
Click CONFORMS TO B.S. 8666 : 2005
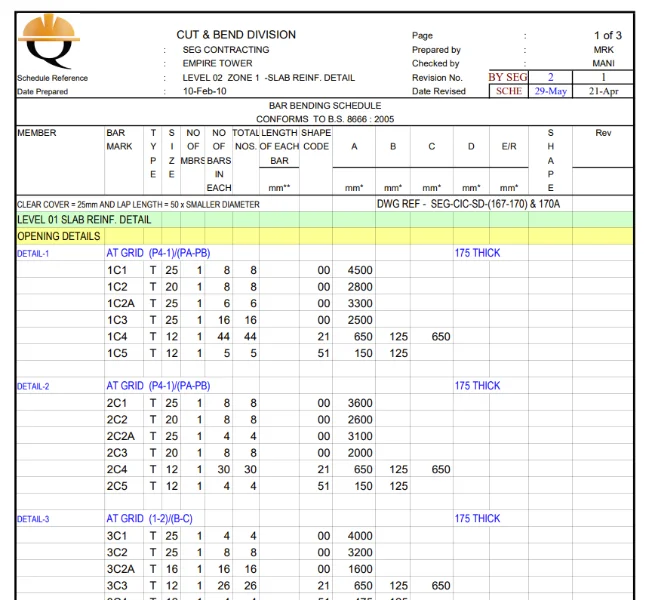point(325,119)
